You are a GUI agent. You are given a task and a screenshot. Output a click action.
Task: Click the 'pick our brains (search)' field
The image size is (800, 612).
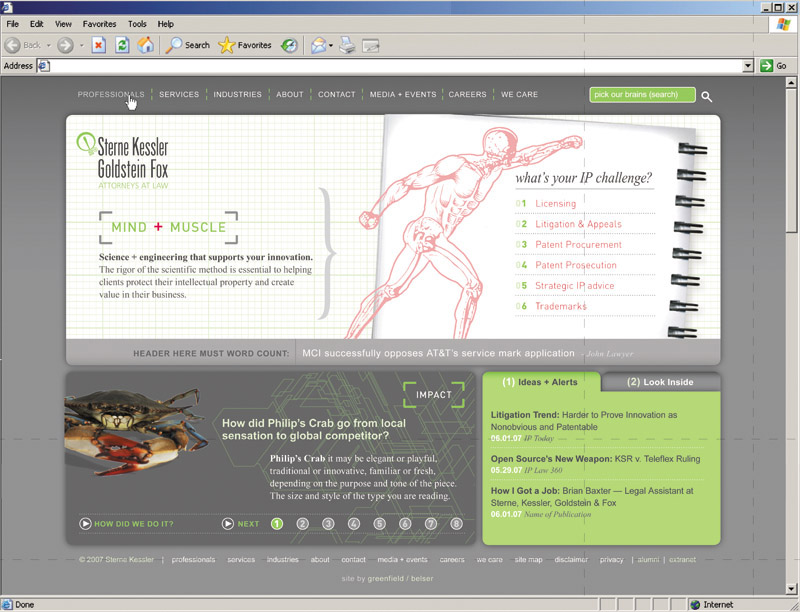click(x=642, y=95)
